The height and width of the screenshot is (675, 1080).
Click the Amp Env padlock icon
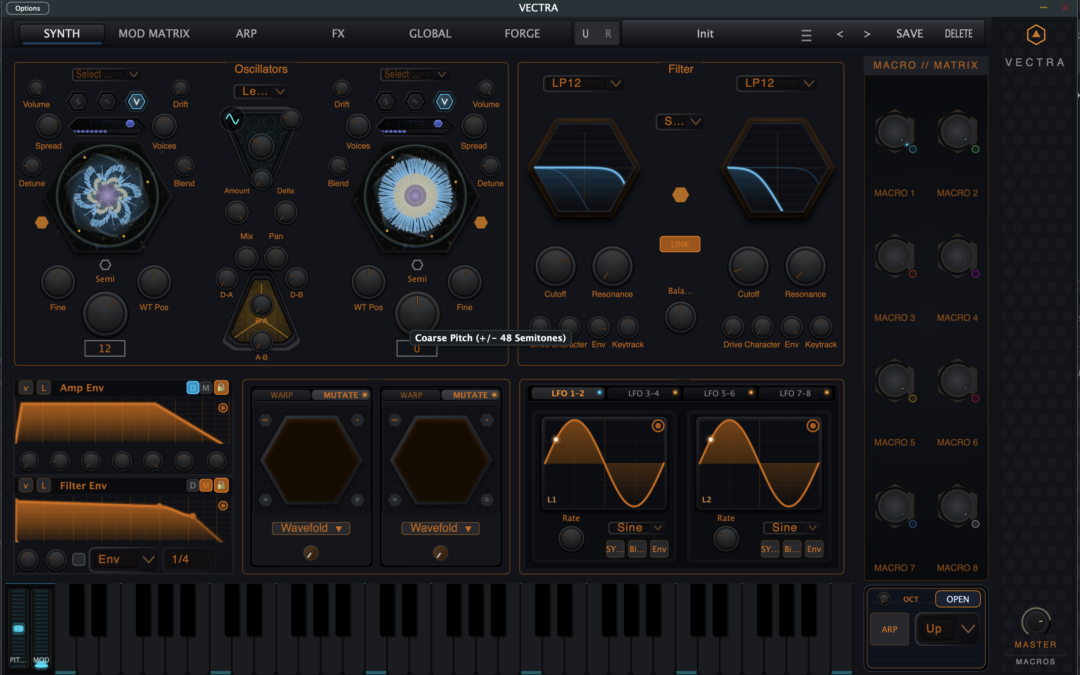221,387
